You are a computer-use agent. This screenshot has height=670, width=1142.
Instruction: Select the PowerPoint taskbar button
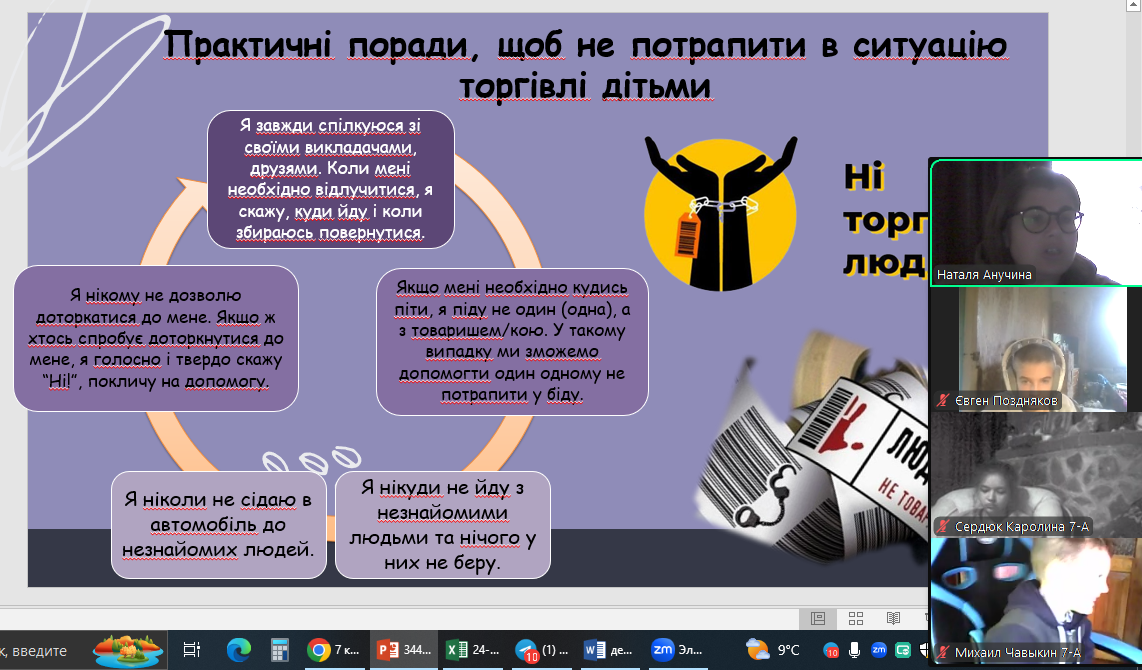tap(404, 650)
